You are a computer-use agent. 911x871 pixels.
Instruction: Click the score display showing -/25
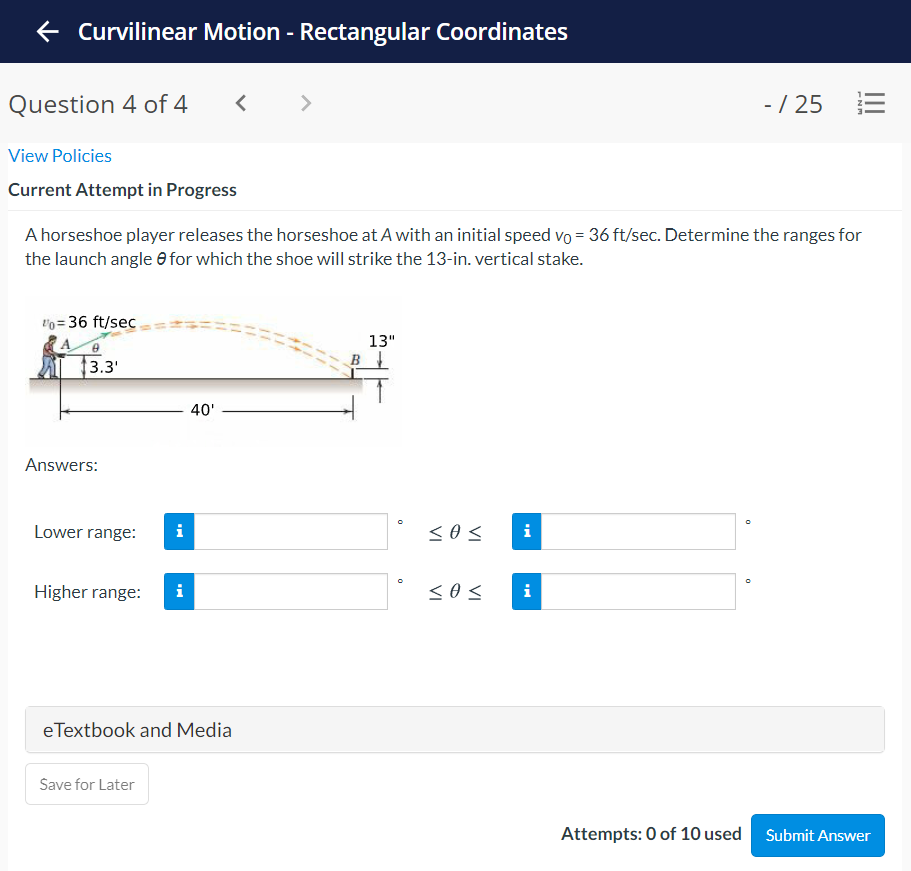[x=793, y=103]
